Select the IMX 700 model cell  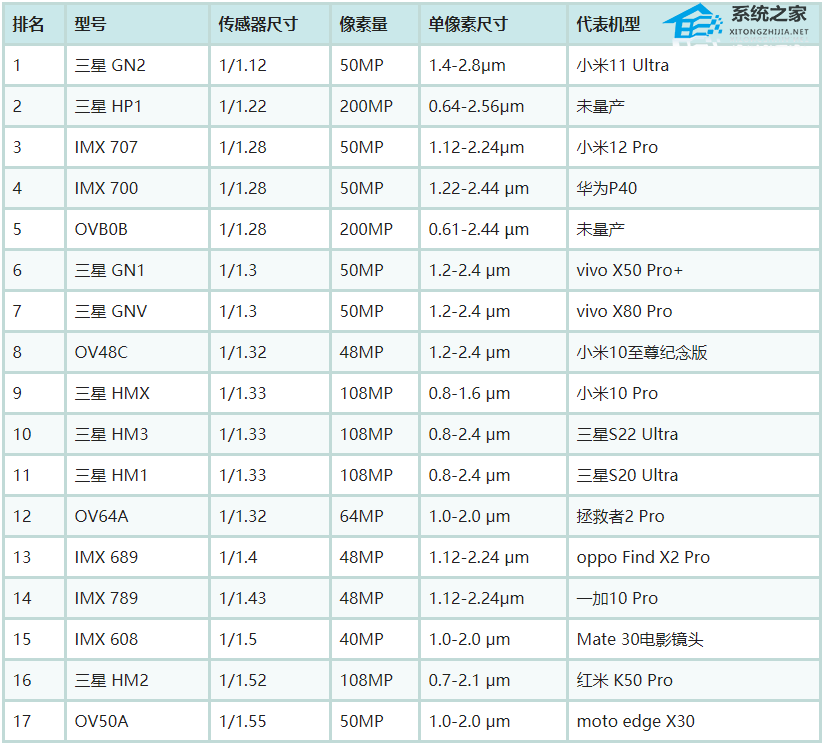click(x=137, y=188)
